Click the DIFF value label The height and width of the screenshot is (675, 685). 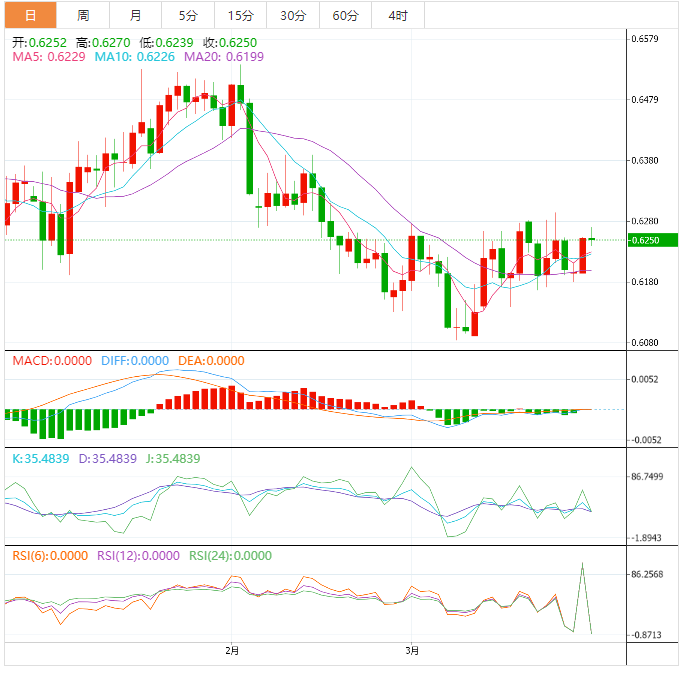(x=134, y=361)
